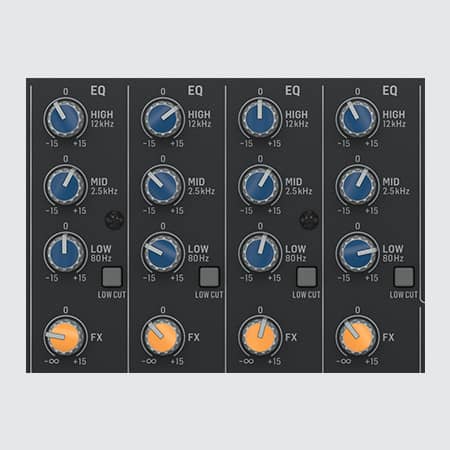450x450 pixels.
Task: Click the LOW CUT text on channel three
Action: tap(306, 295)
